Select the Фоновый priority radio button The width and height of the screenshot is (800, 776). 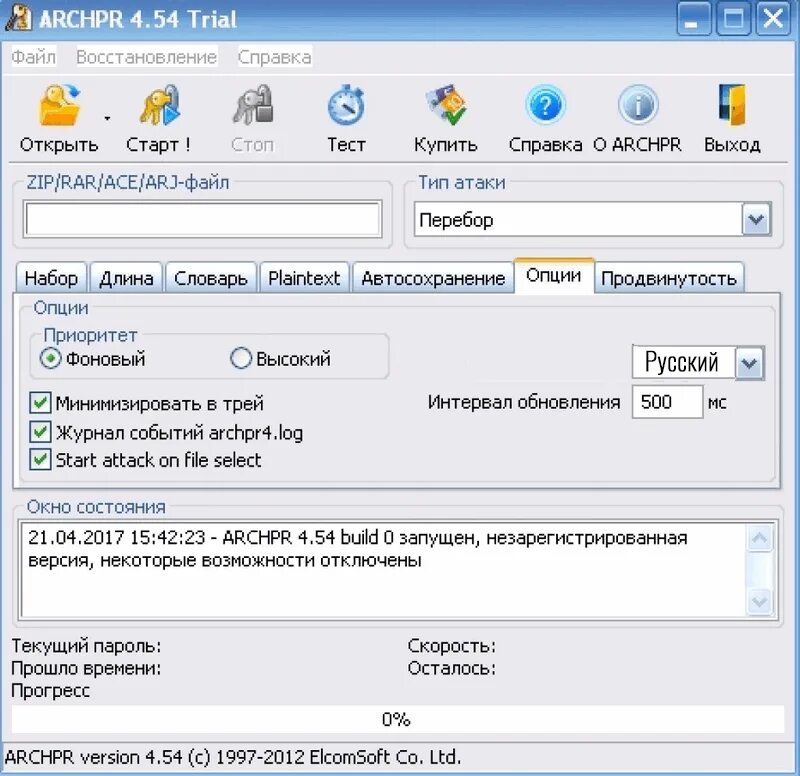51,359
